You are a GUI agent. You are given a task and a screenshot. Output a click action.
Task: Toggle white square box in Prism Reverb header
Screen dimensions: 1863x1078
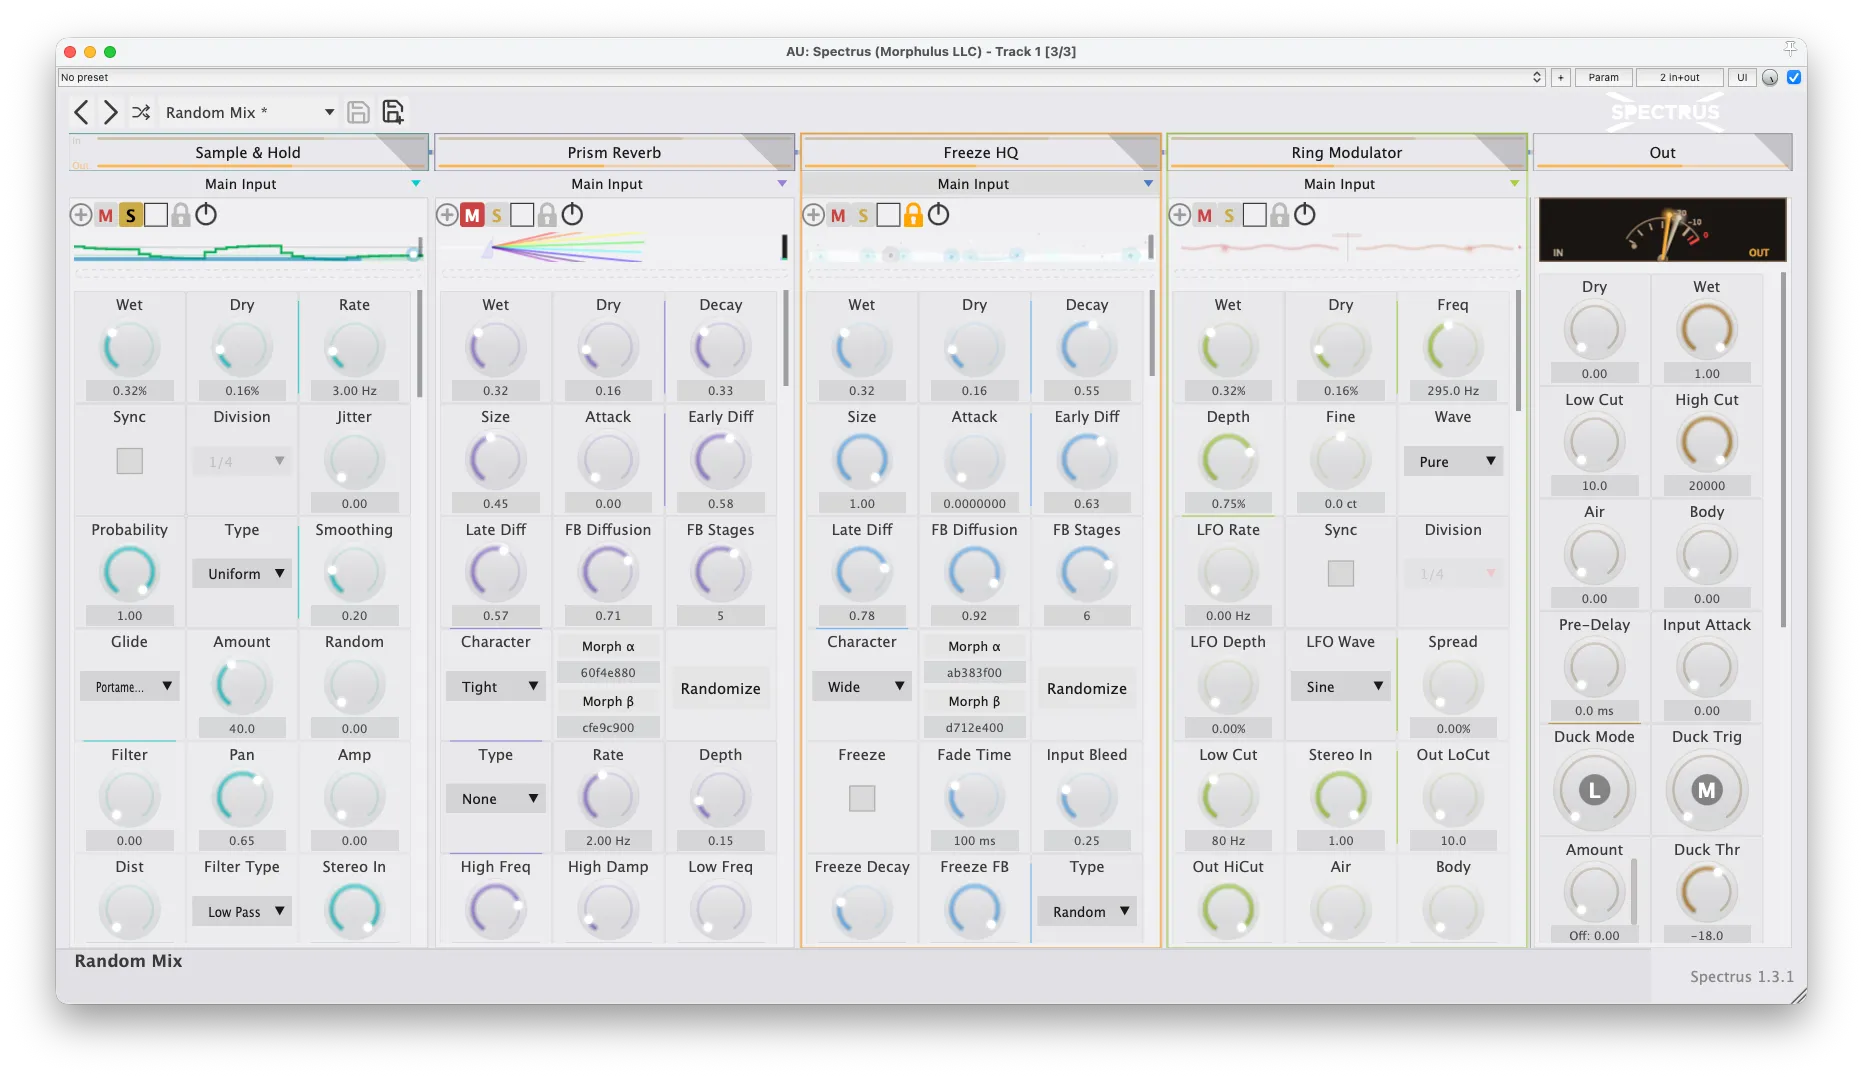point(522,215)
